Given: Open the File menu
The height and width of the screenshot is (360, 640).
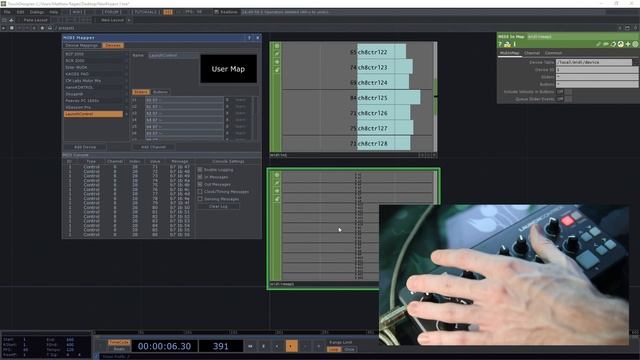Looking at the screenshot, I should coord(7,12).
